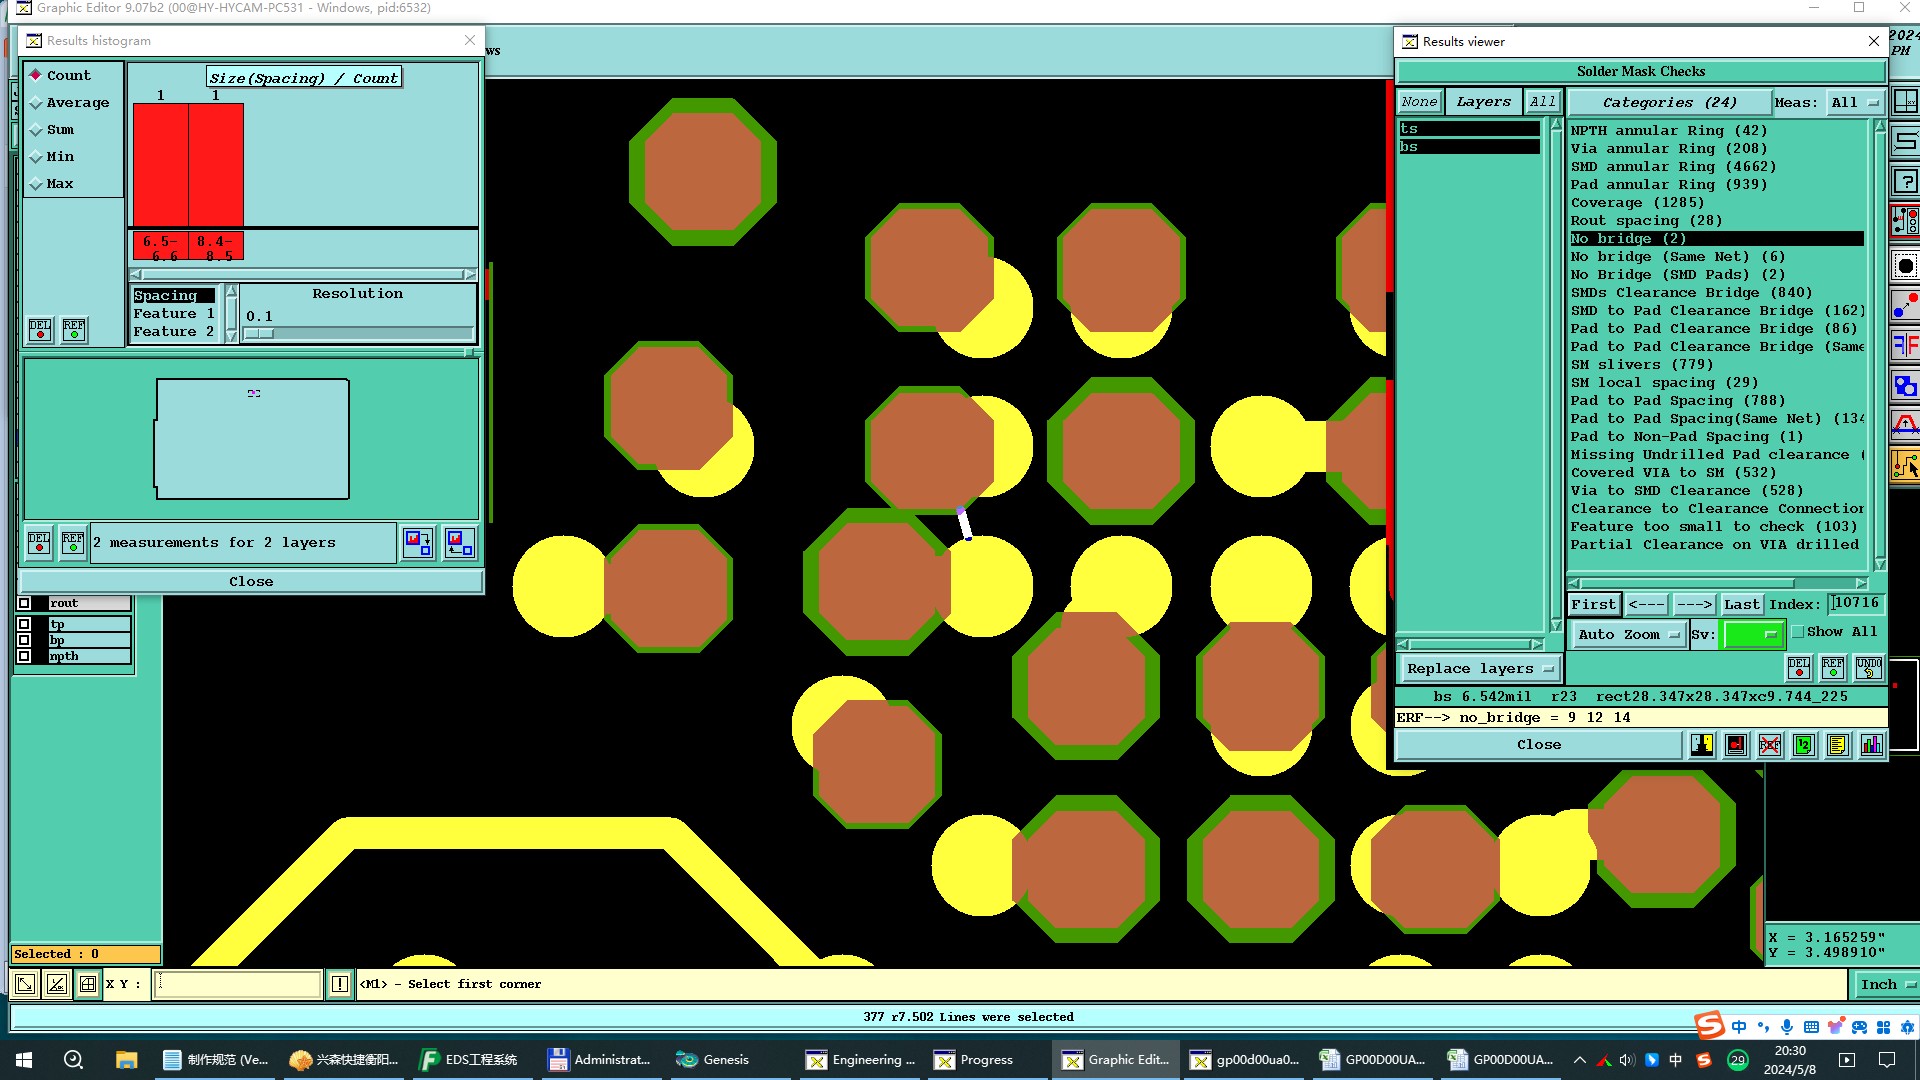Click the histogram chart icon in Results viewer
This screenshot has width=1920, height=1080.
1871,745
